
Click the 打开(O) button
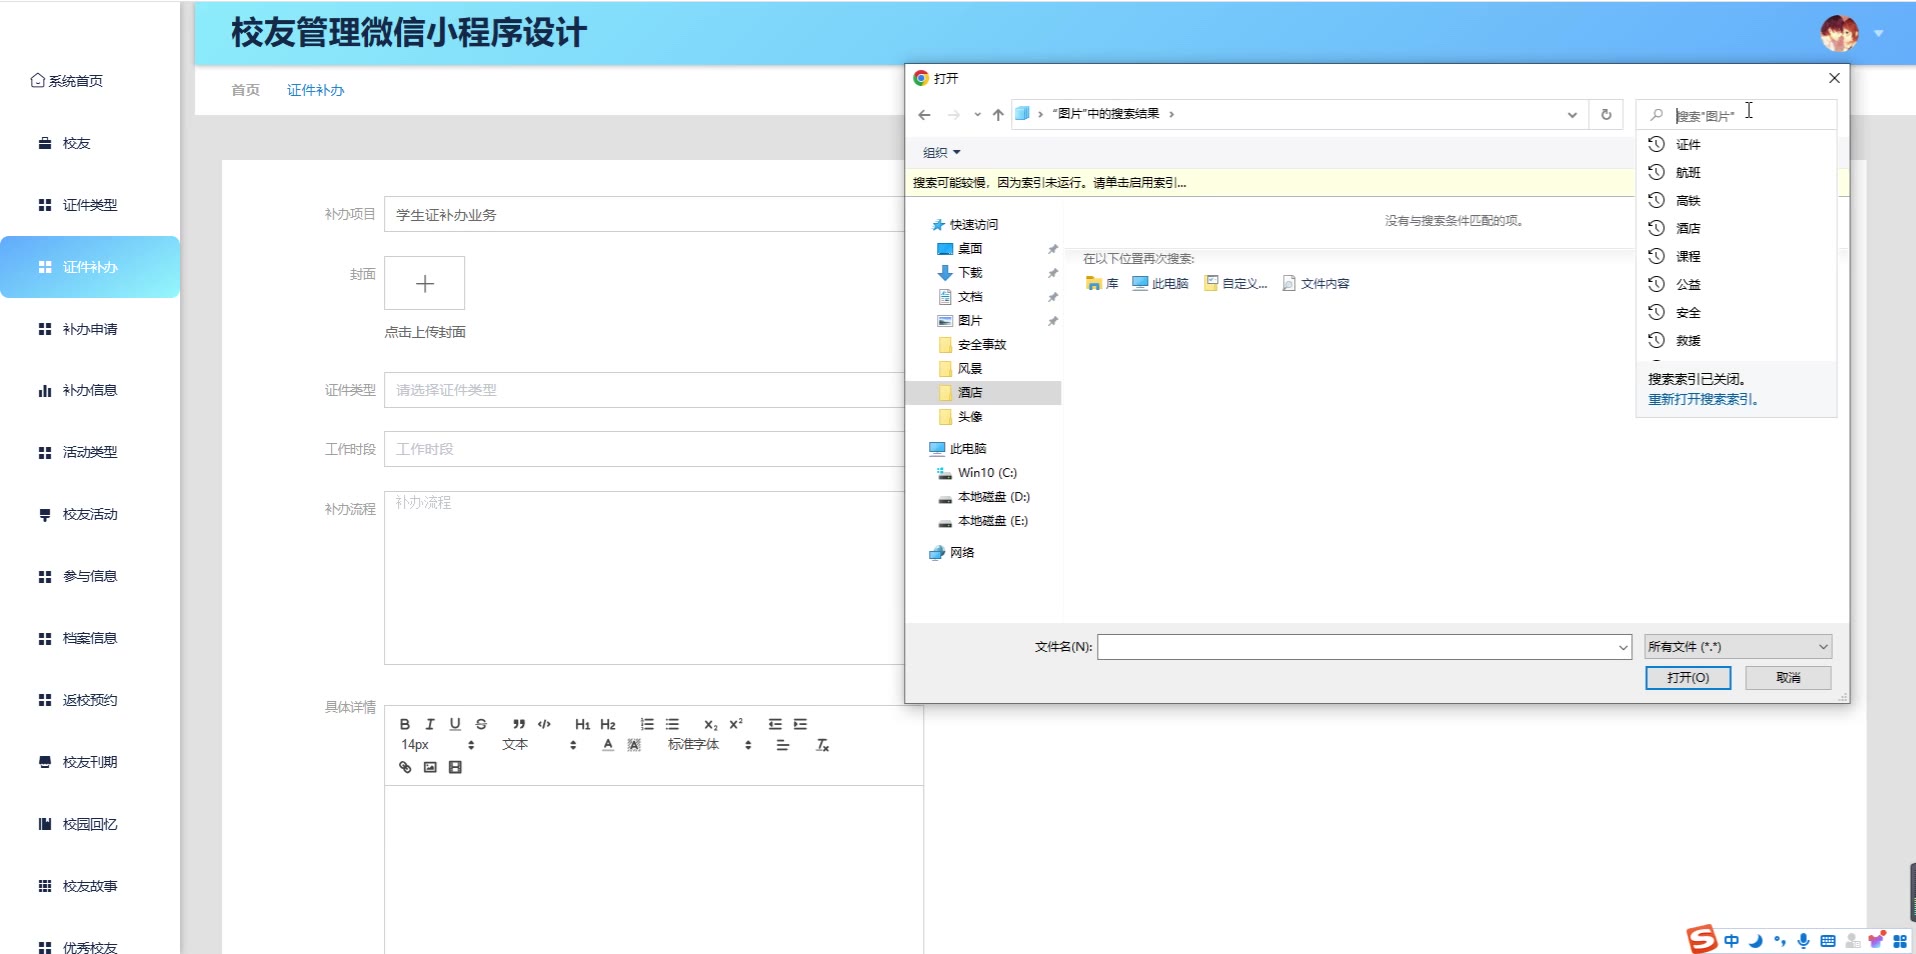(x=1688, y=678)
